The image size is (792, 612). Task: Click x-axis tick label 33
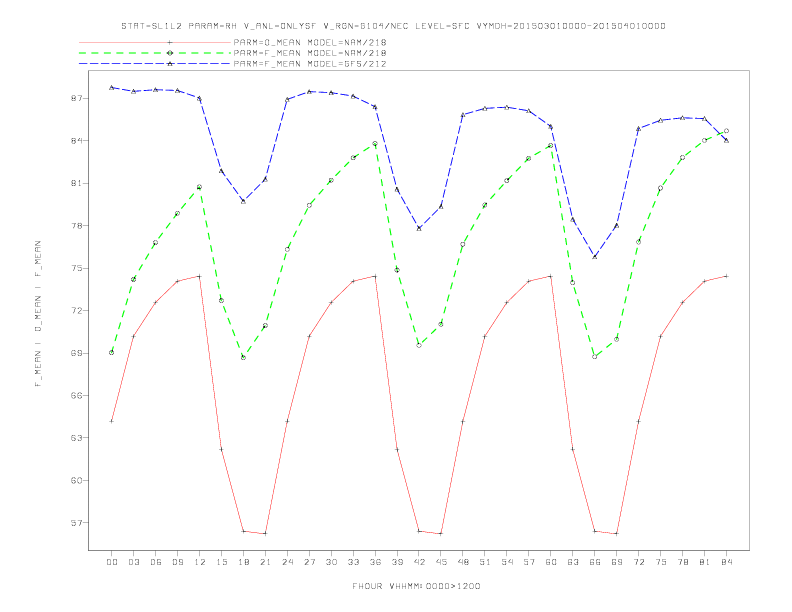[x=353, y=562]
